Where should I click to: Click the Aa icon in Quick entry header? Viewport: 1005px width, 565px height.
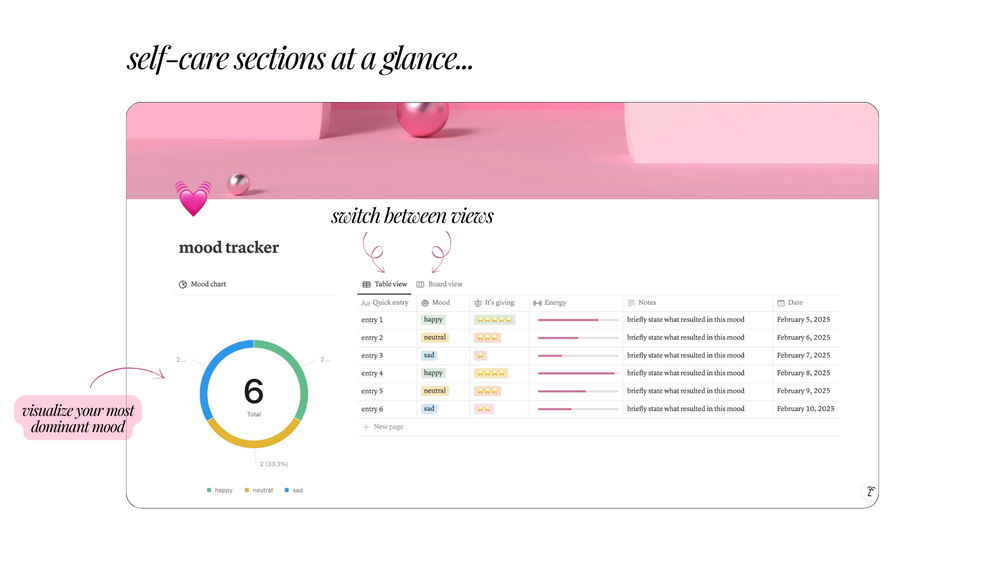click(365, 302)
